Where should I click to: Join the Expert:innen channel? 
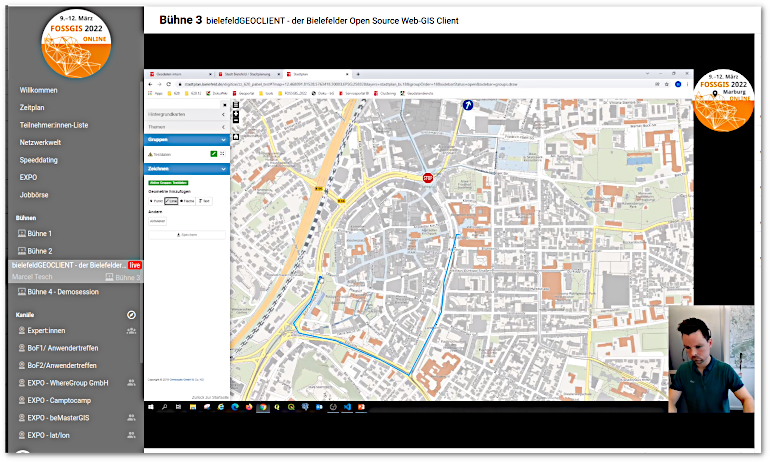coord(42,331)
